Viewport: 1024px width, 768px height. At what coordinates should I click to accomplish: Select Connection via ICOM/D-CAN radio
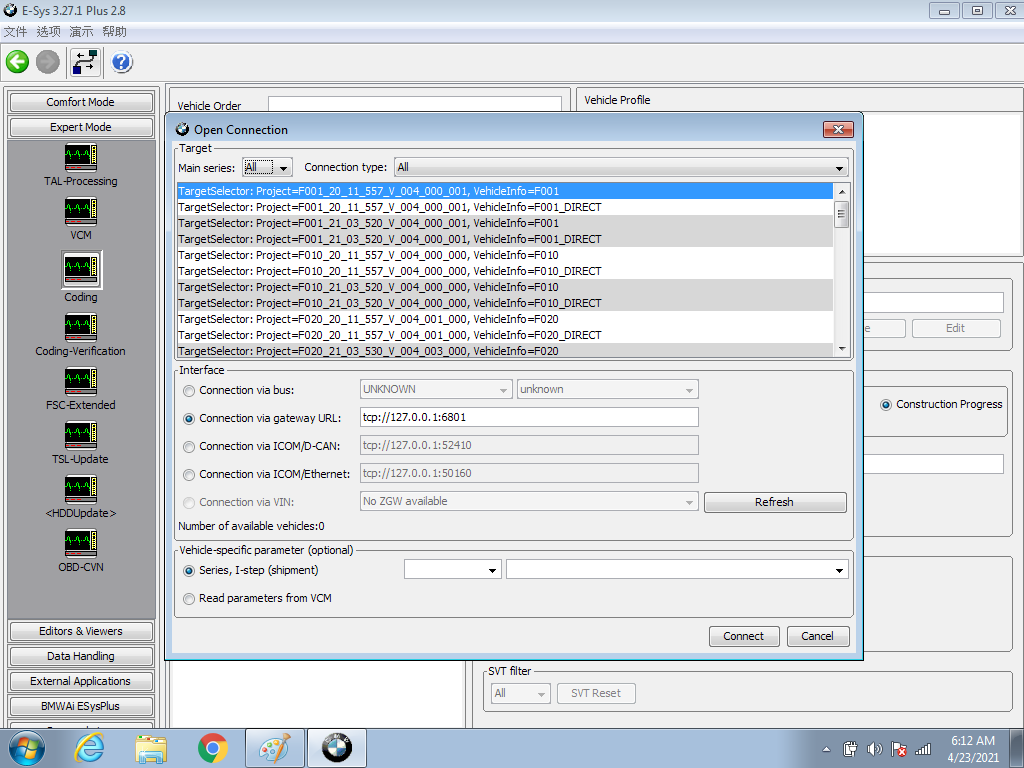(189, 447)
